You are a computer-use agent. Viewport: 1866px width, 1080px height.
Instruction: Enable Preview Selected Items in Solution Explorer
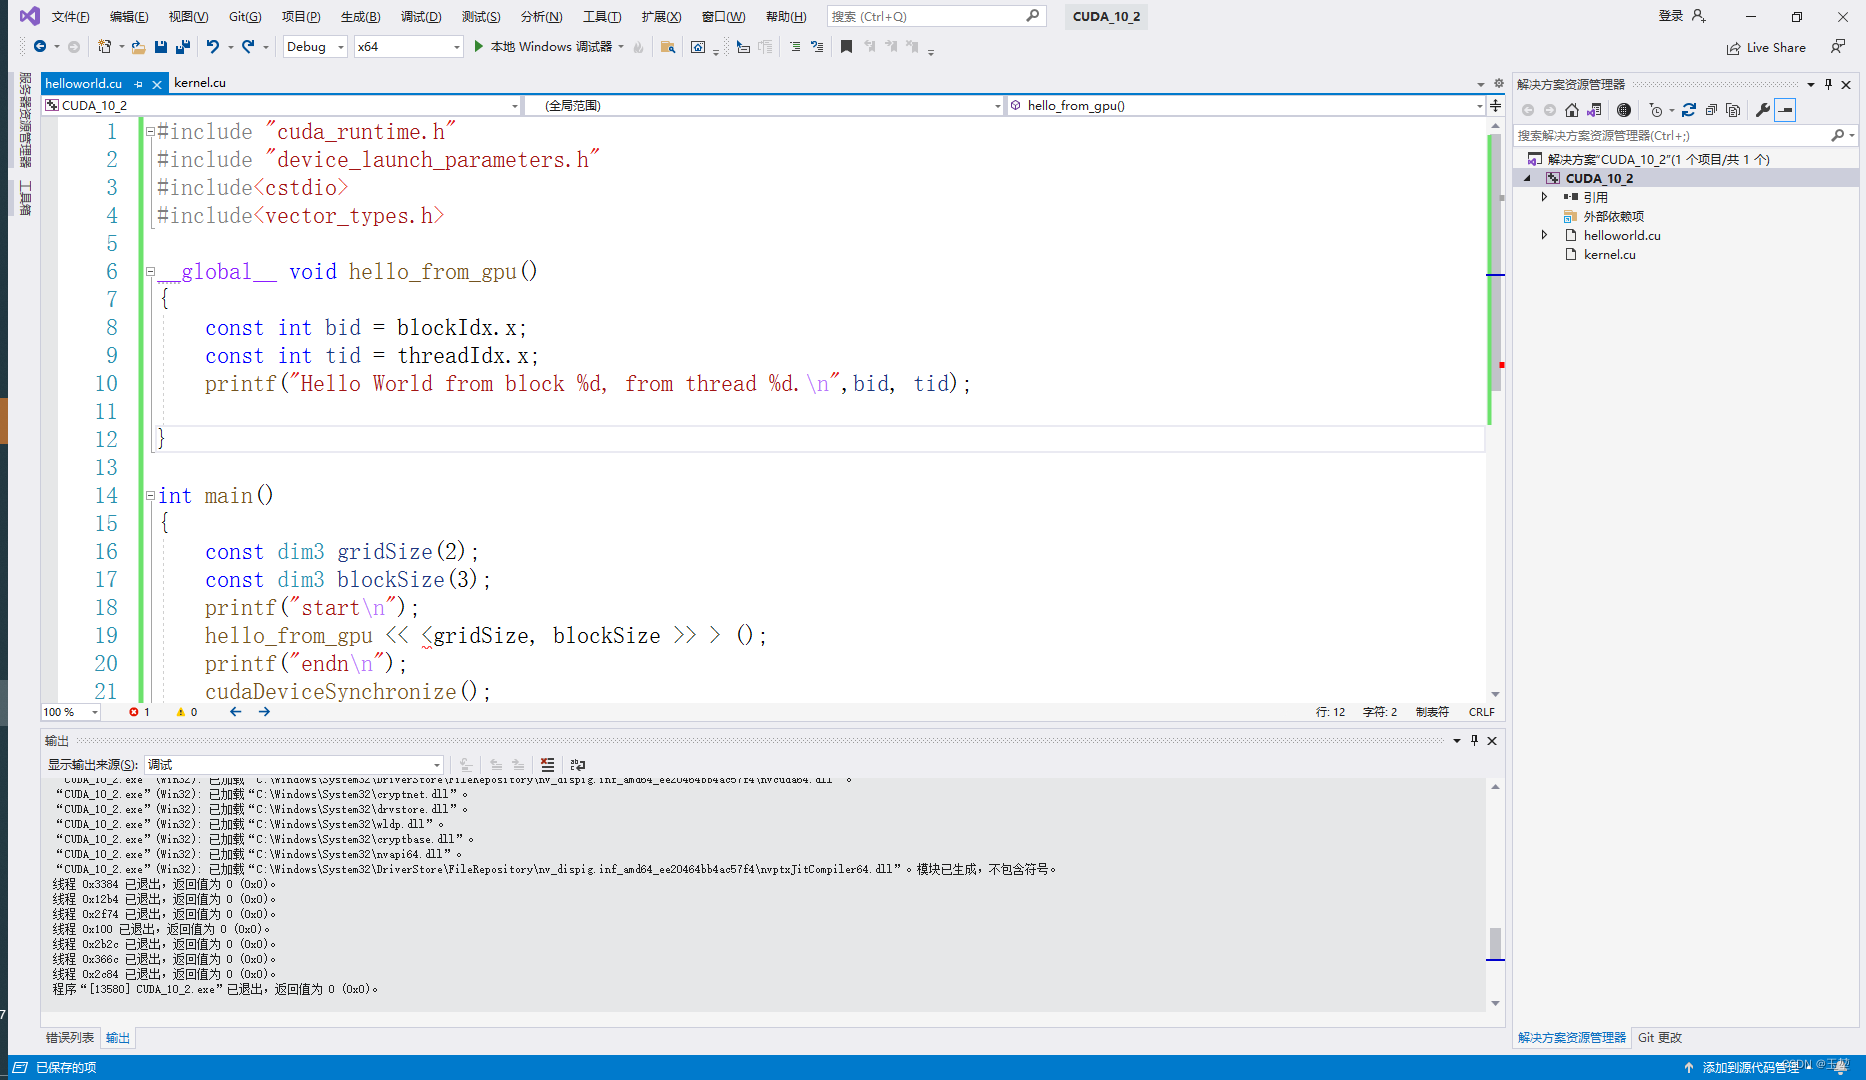tap(1734, 110)
